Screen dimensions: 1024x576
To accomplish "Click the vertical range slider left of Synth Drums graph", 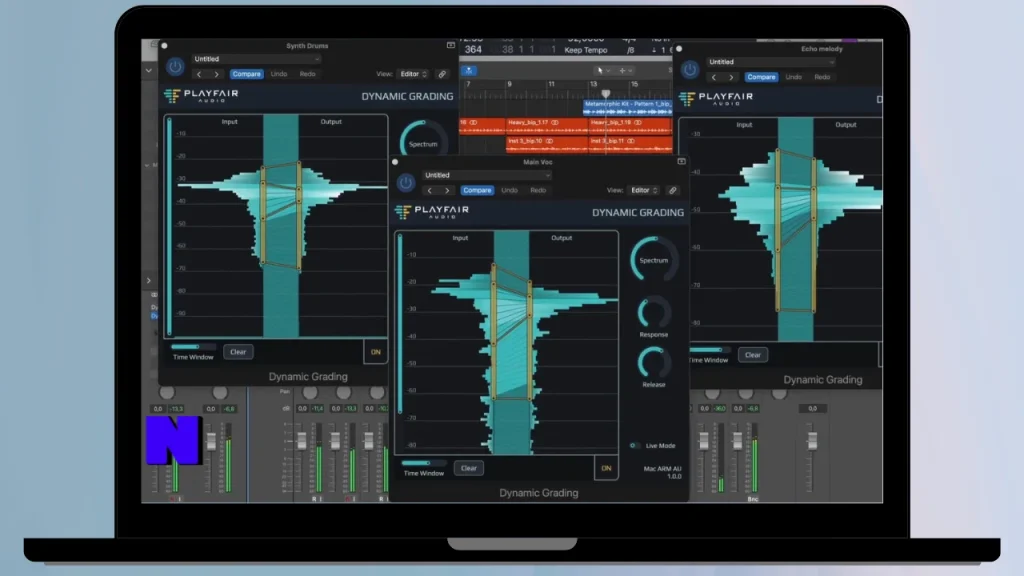I will pyautogui.click(x=169, y=226).
